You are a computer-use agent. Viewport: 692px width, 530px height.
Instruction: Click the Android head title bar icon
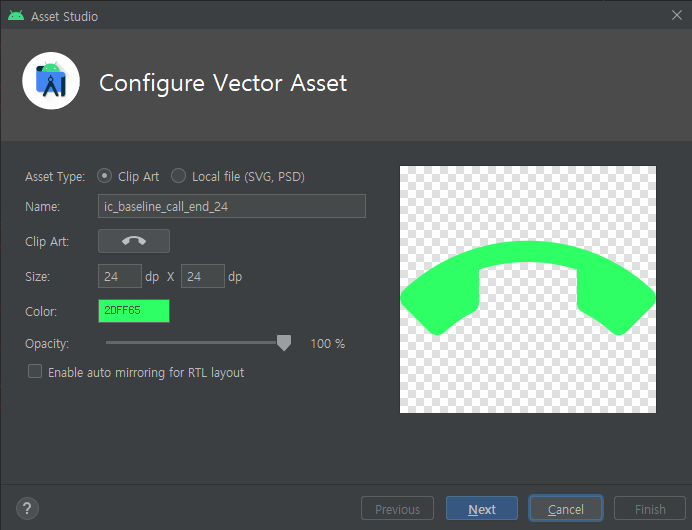tap(16, 16)
